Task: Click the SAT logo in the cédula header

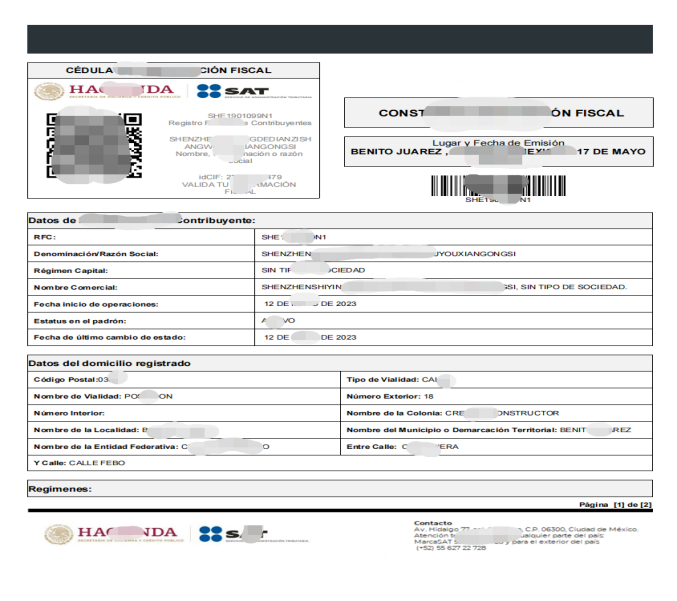Action: click(x=254, y=91)
